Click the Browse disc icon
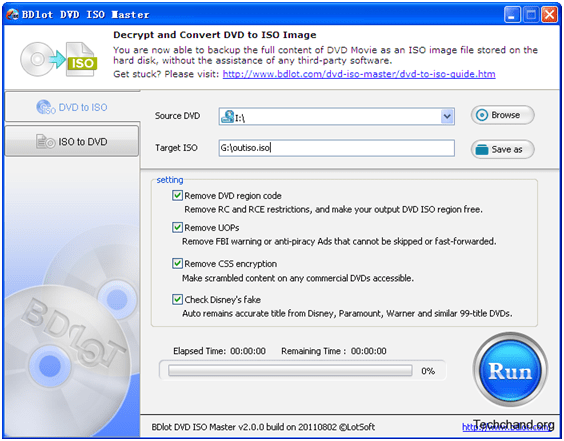The width and height of the screenshot is (564, 441). pyautogui.click(x=482, y=115)
